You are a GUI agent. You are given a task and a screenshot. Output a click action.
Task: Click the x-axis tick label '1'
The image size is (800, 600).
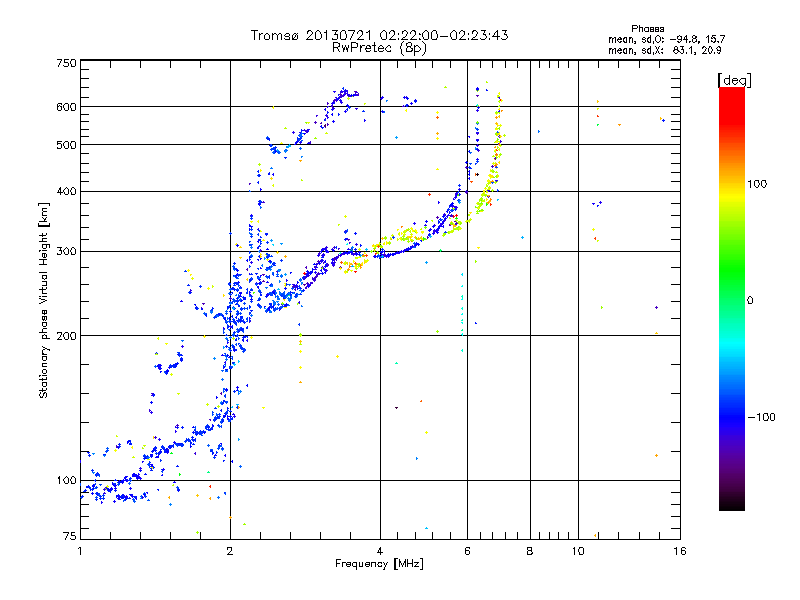pos(80,551)
